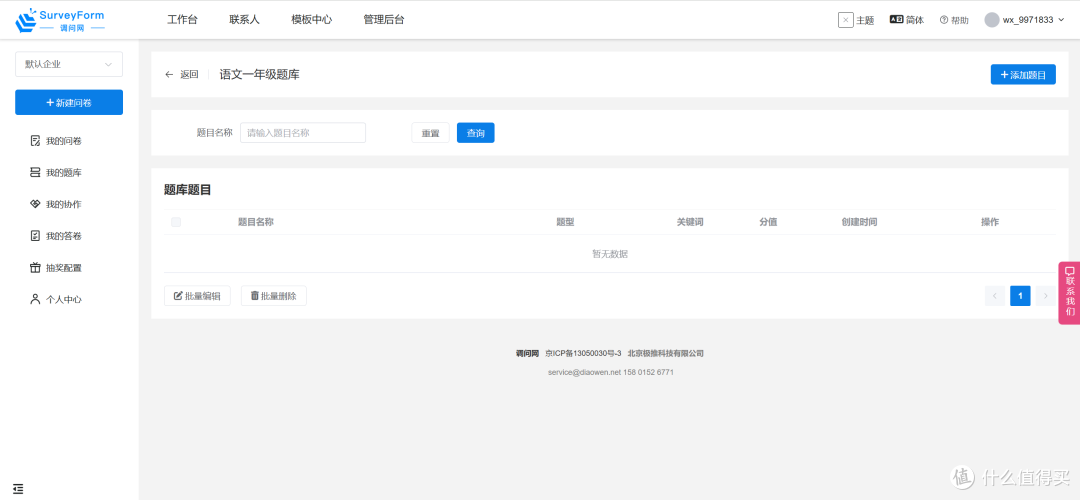Click 批量删除 button
The image size is (1080, 500).
coord(273,295)
